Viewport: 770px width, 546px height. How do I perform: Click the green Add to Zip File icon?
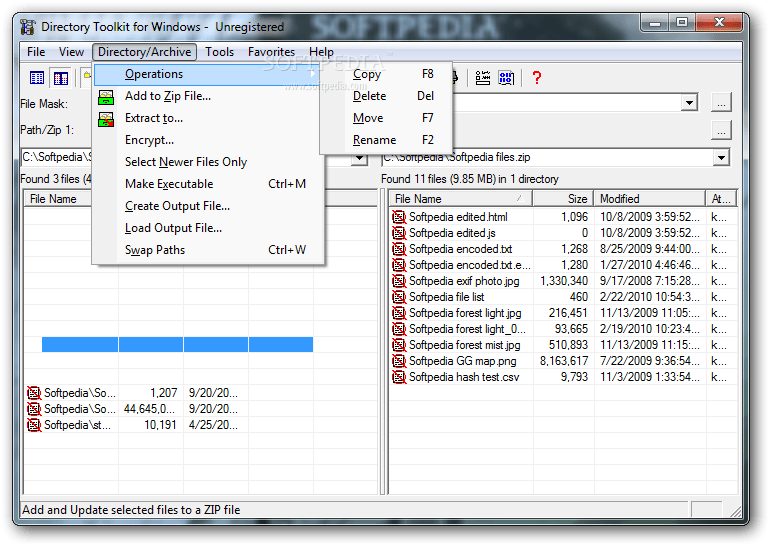click(106, 97)
